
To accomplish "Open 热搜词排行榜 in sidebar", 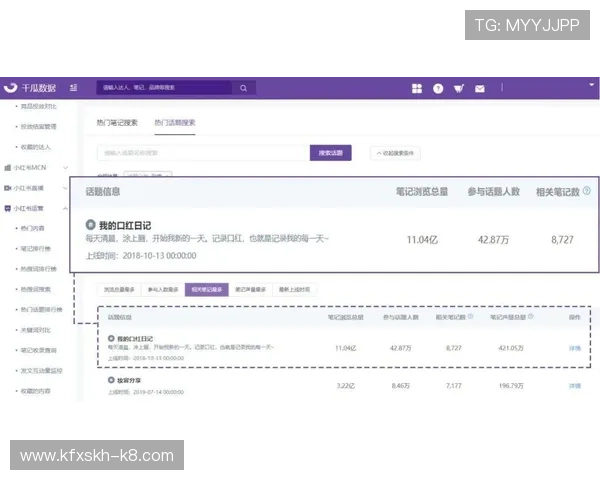I will tap(39, 269).
